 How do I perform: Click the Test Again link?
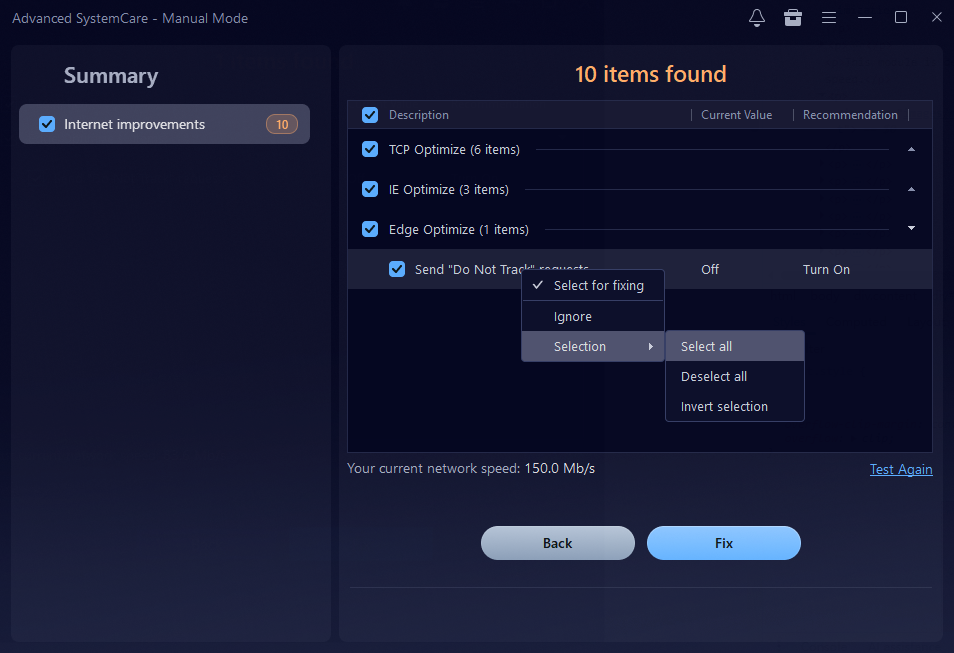(900, 469)
